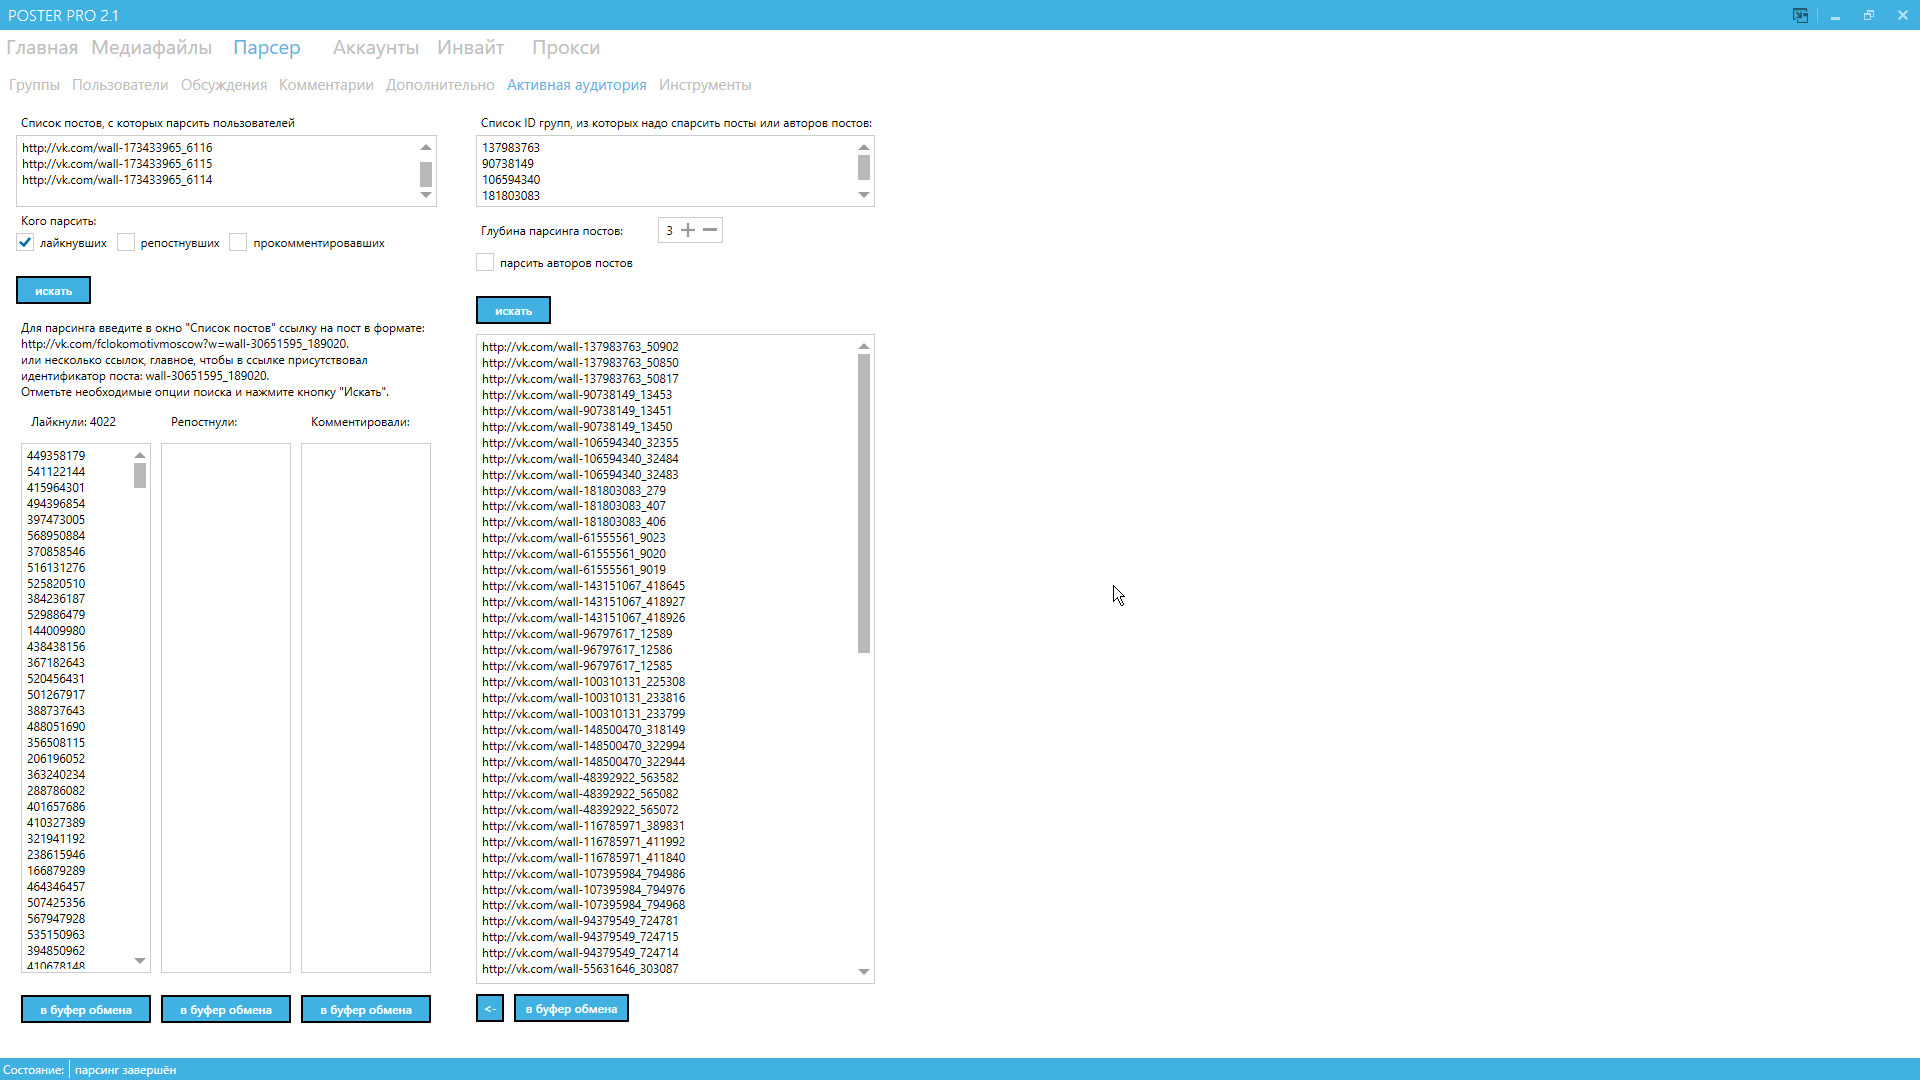Check 'парсить авторов постов' option

(485, 263)
